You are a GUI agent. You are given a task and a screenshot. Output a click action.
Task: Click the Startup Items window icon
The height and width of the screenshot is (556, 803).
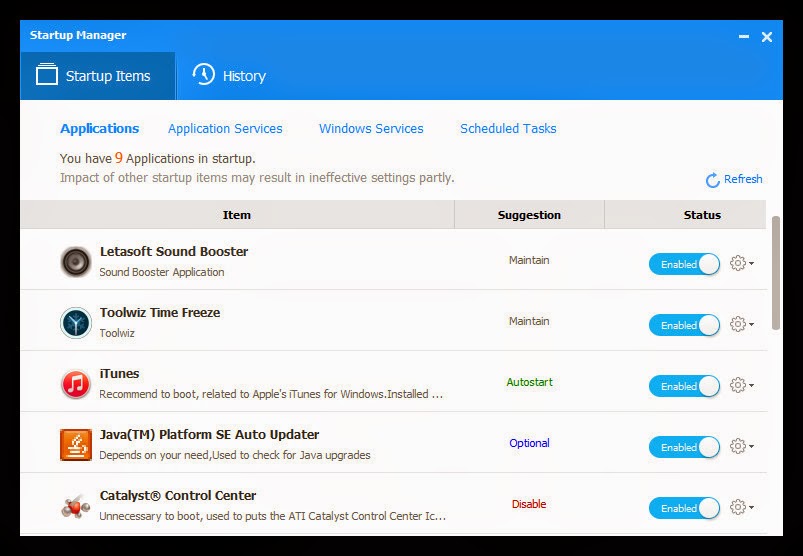tap(47, 74)
